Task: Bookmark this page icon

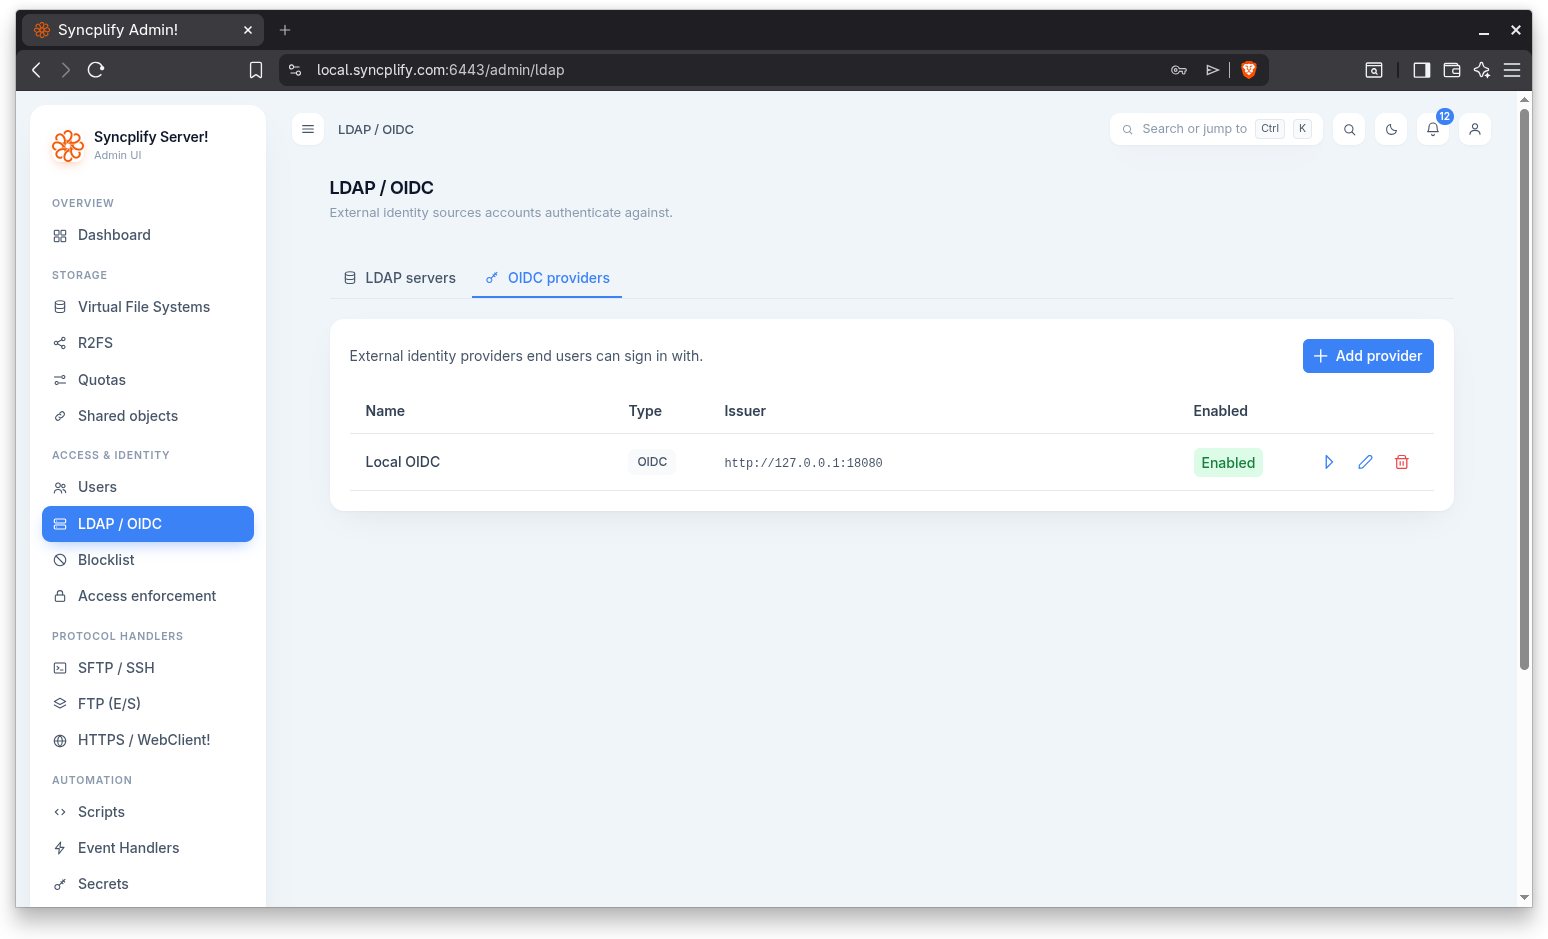Action: [256, 70]
